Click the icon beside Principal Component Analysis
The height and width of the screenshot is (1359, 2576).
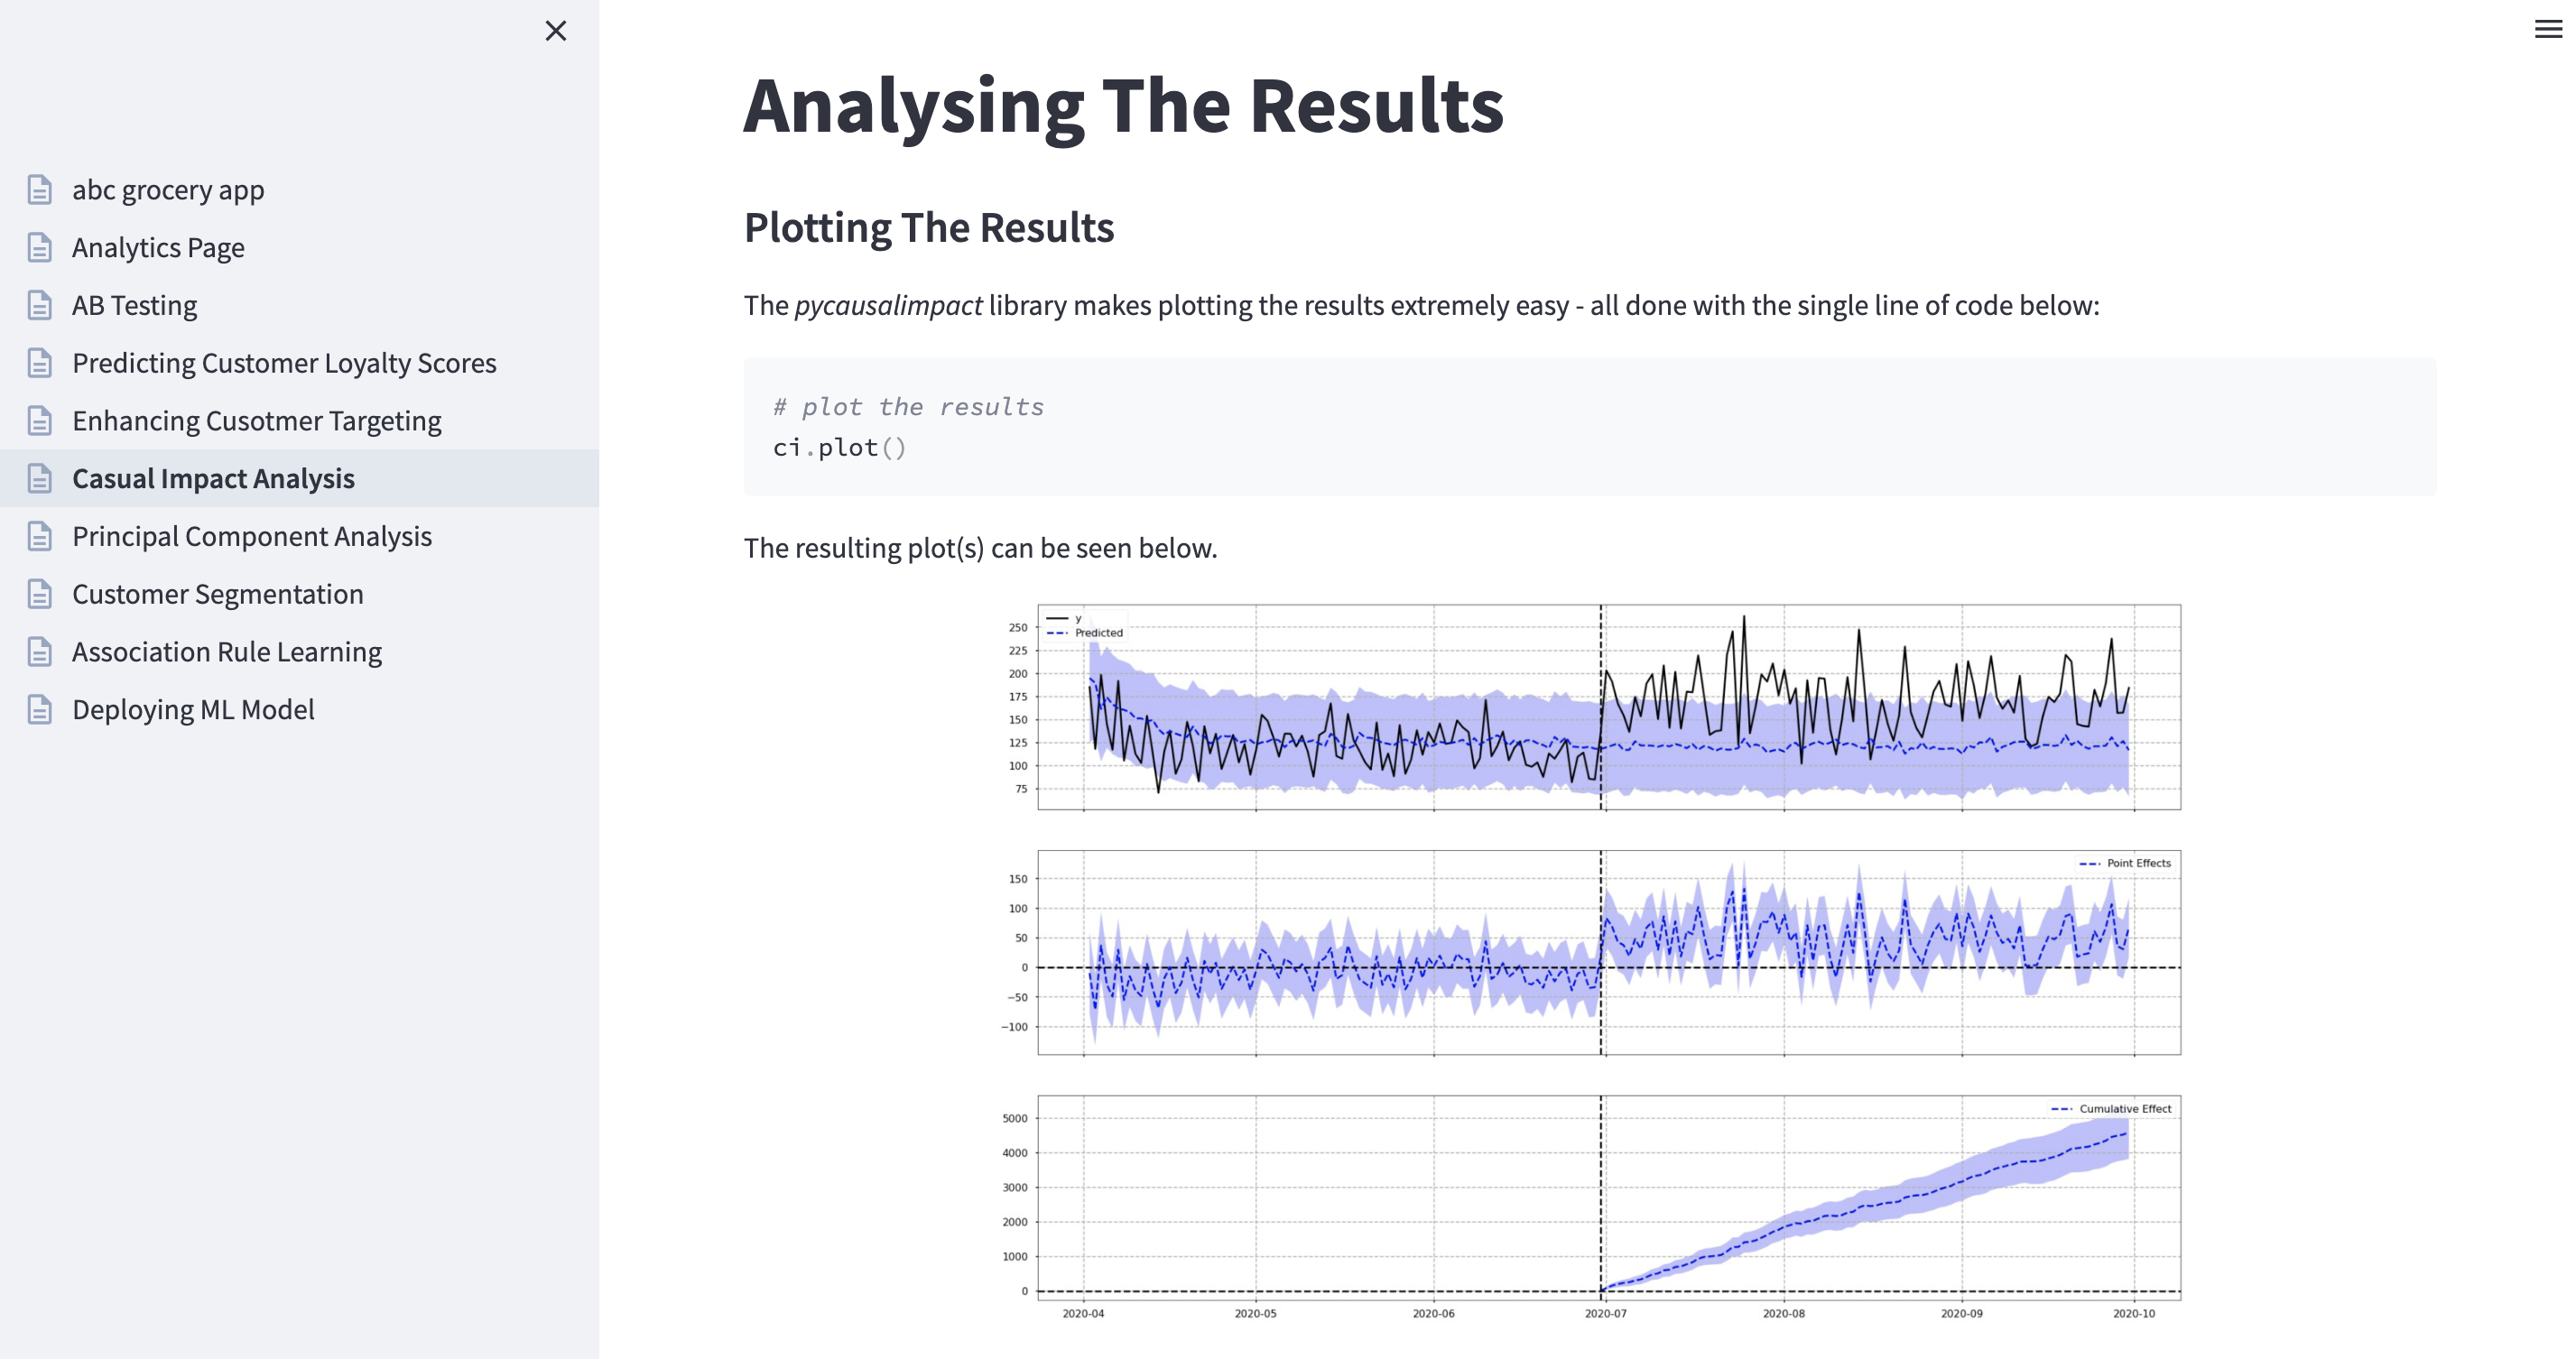point(39,536)
